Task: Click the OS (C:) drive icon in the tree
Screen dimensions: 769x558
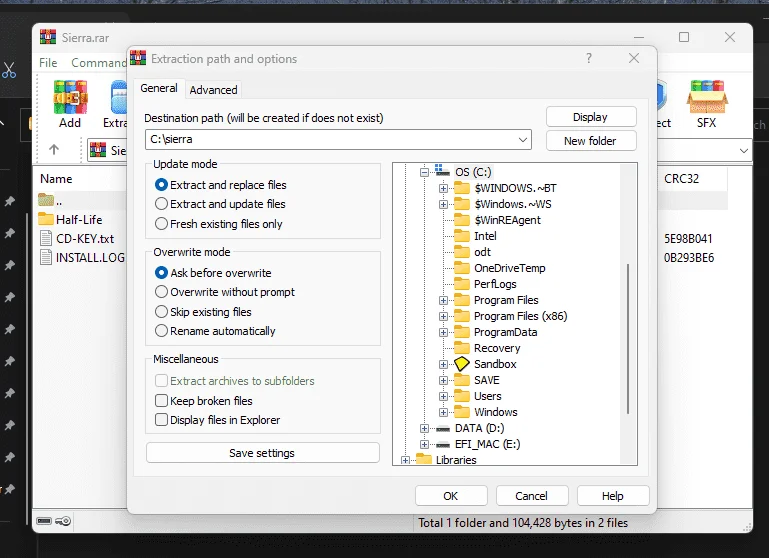Action: click(442, 171)
